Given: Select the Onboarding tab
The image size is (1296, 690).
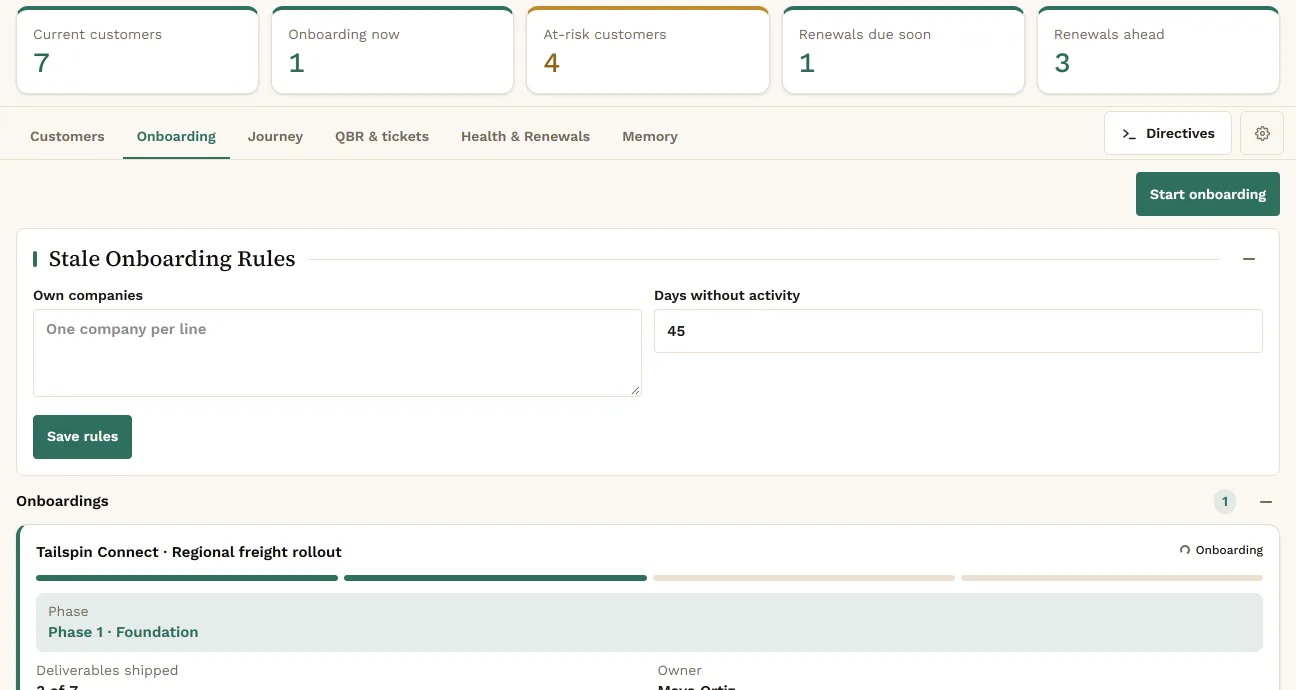Looking at the screenshot, I should click(x=176, y=136).
